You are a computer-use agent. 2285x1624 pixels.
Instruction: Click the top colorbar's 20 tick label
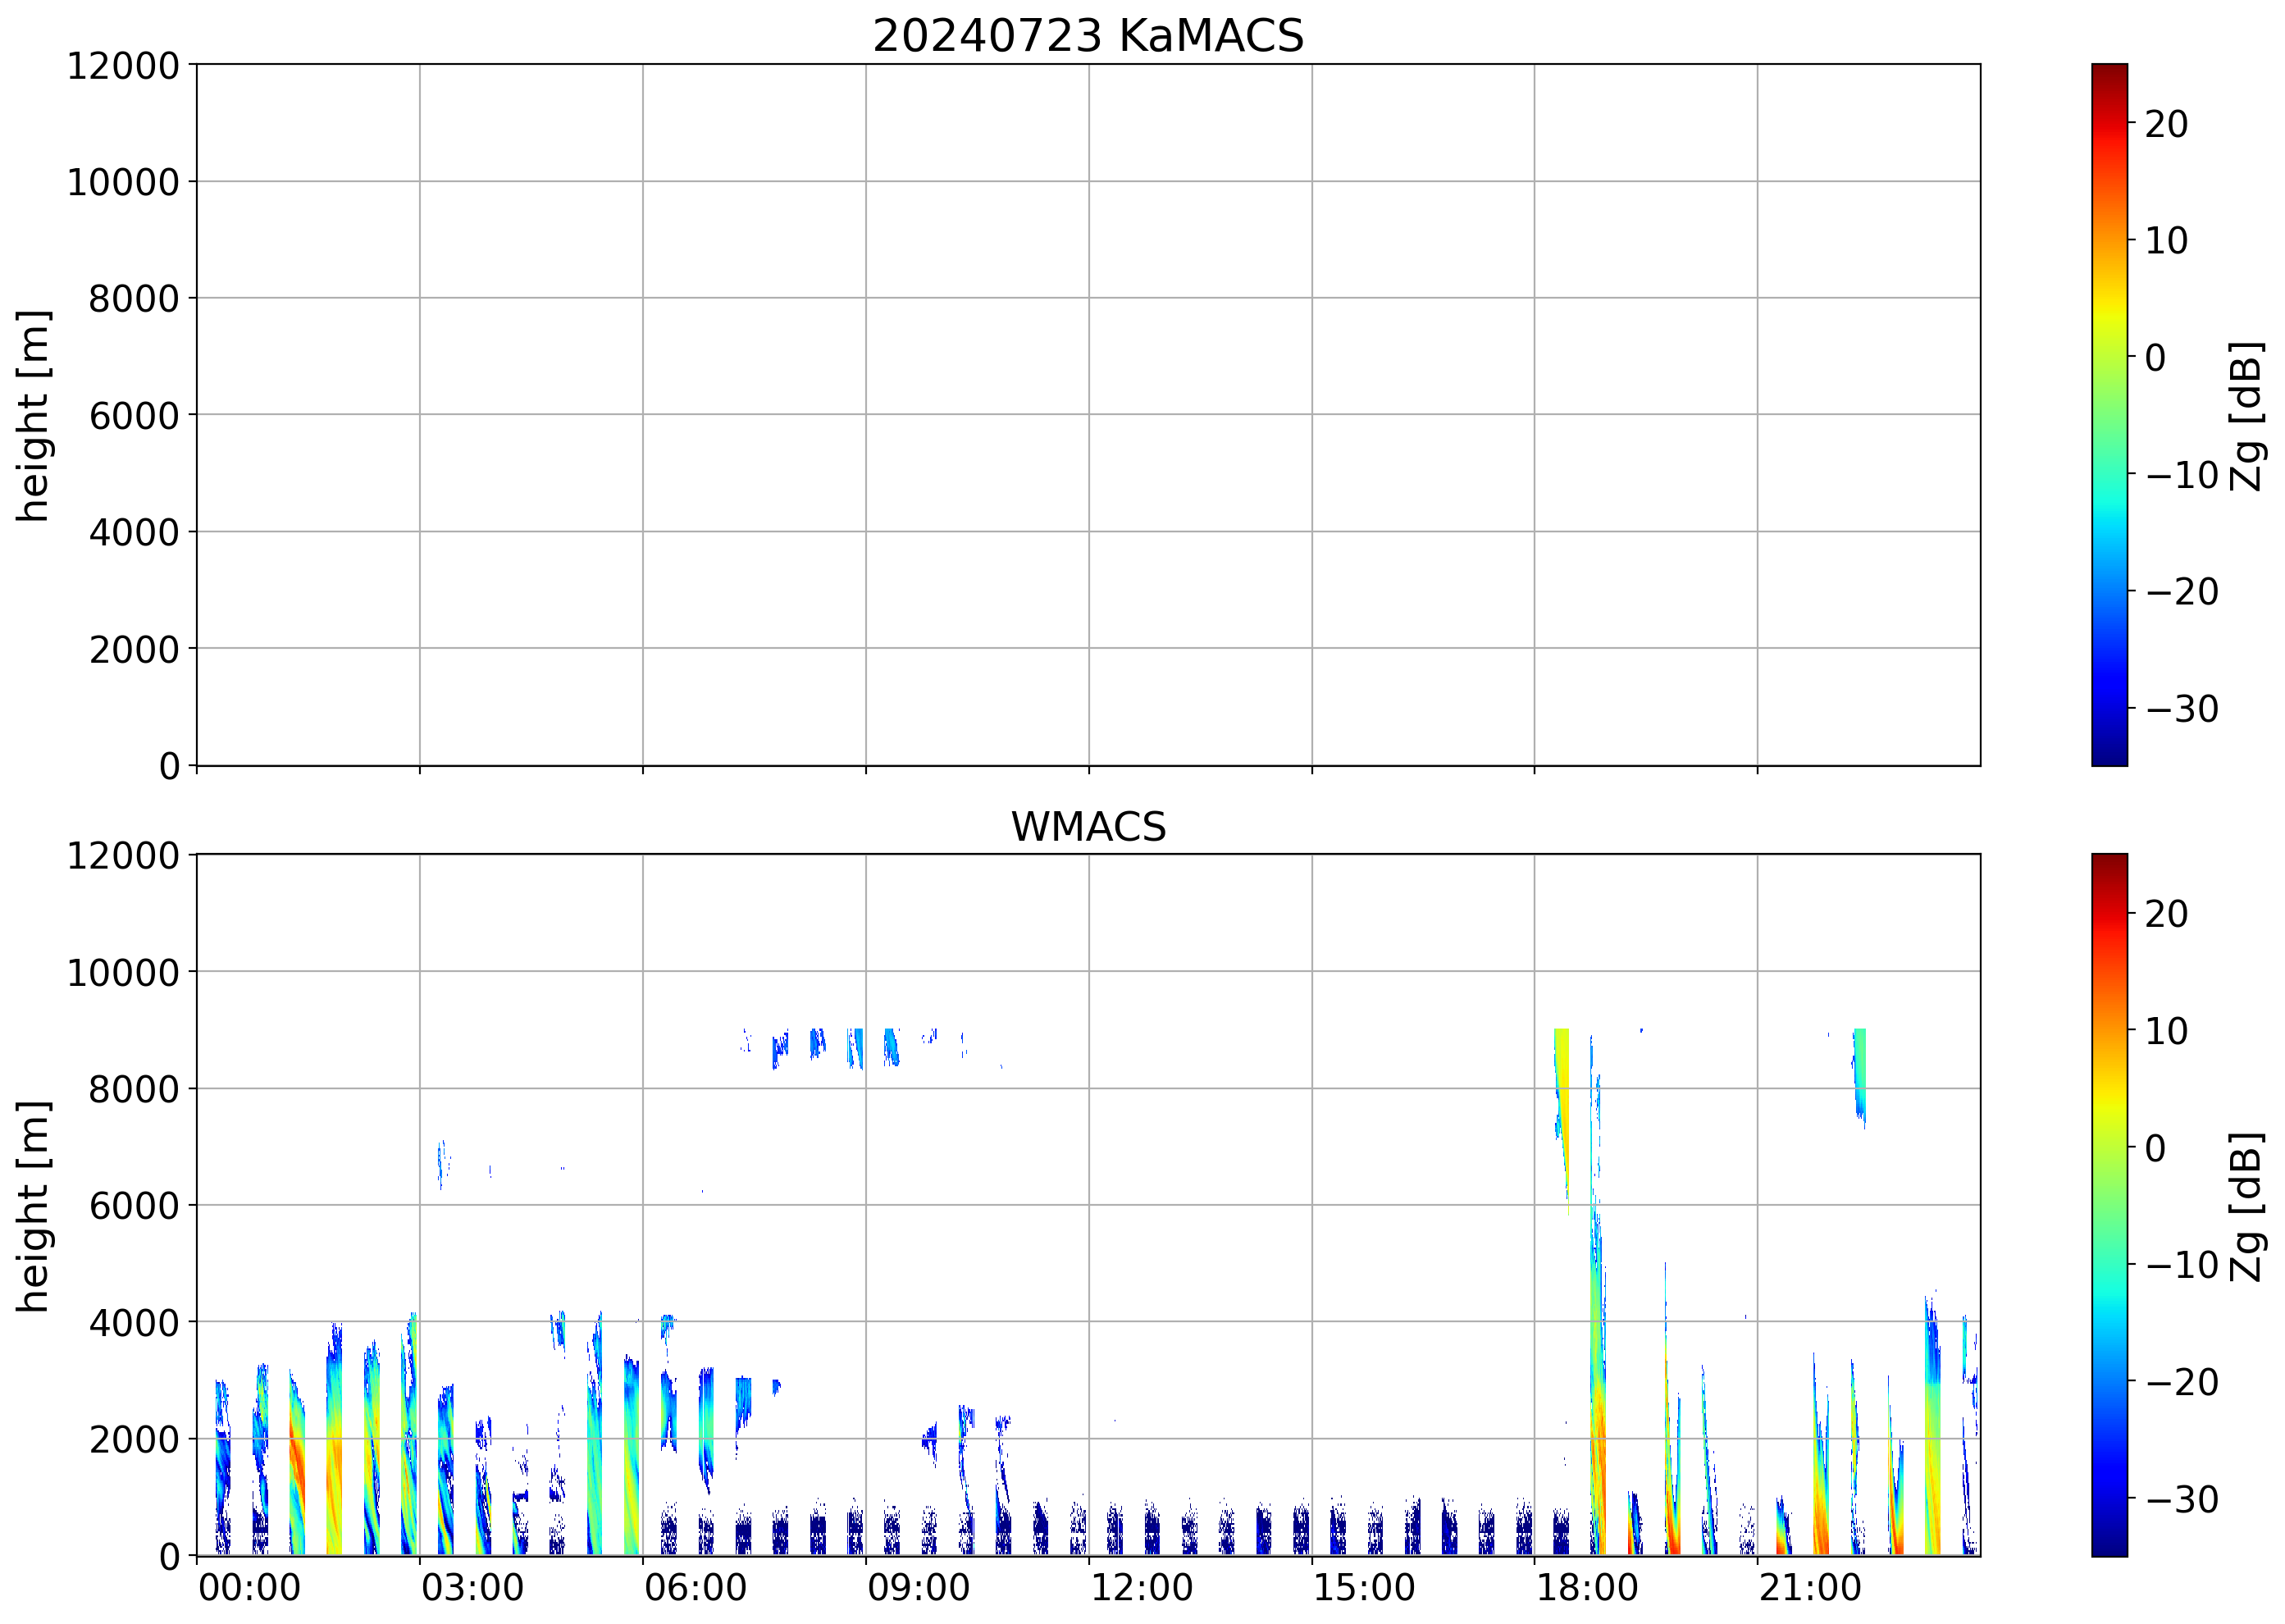pos(2166,124)
